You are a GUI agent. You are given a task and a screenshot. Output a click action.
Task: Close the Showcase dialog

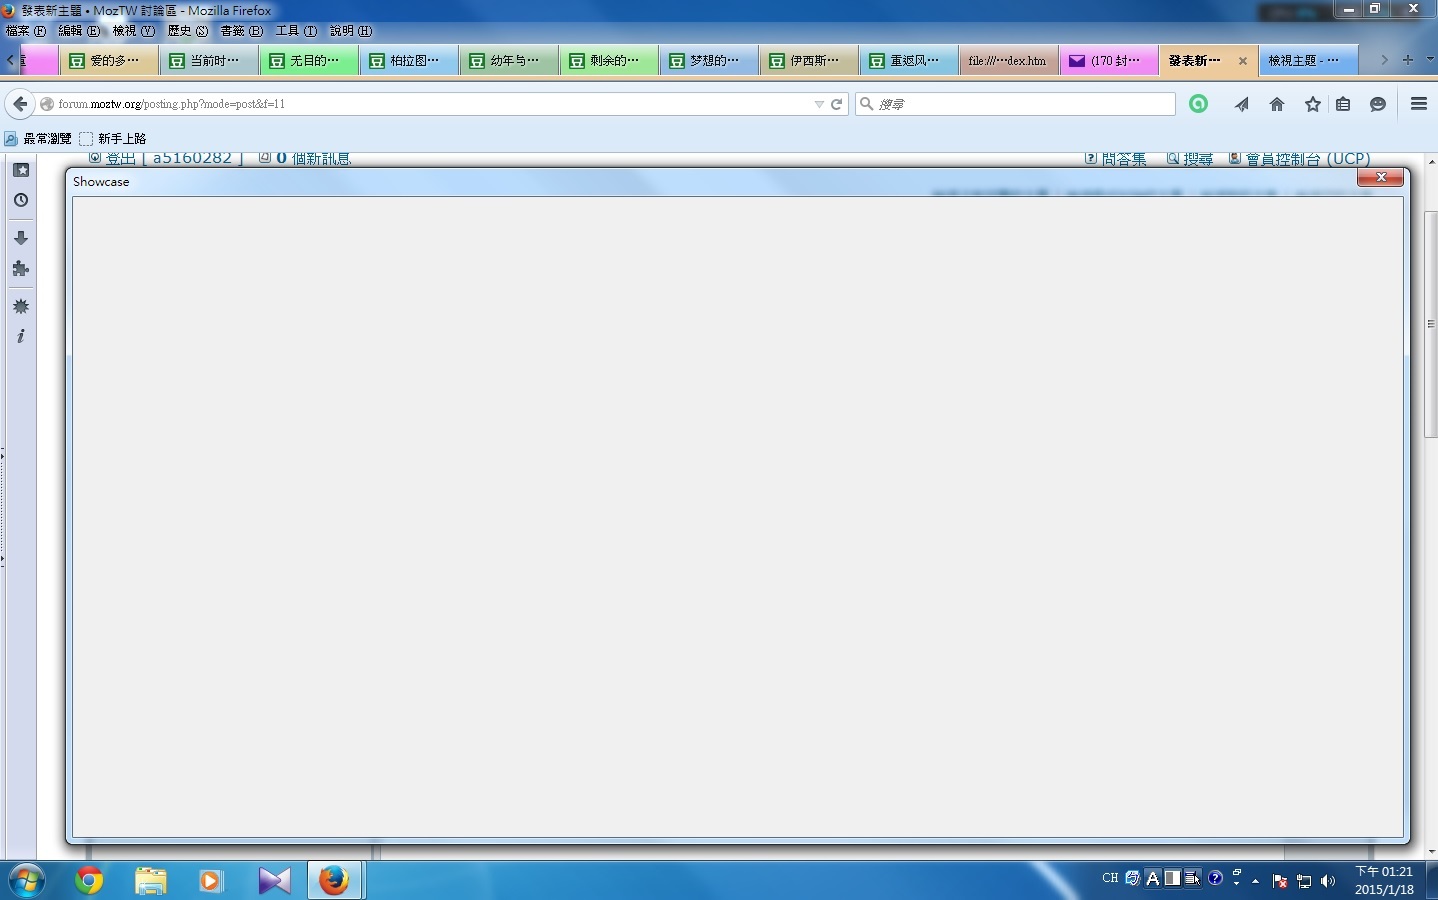[1381, 177]
